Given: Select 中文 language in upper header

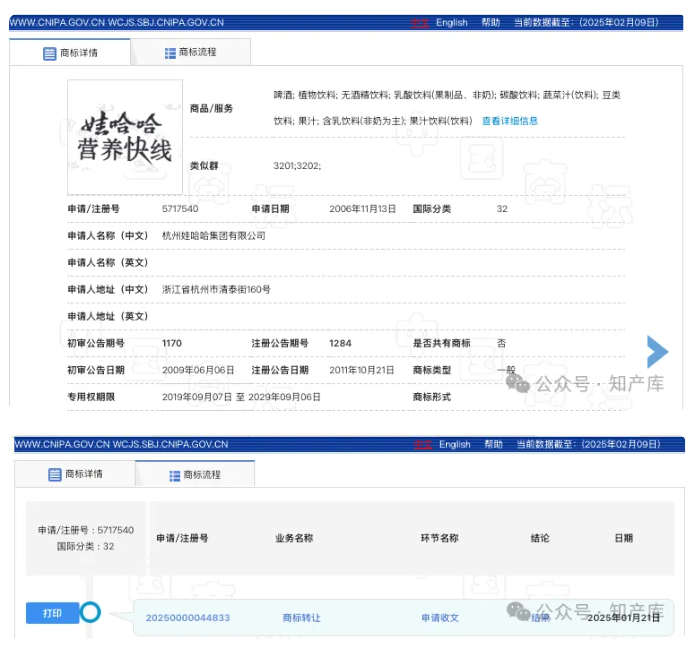Looking at the screenshot, I should click(421, 22).
